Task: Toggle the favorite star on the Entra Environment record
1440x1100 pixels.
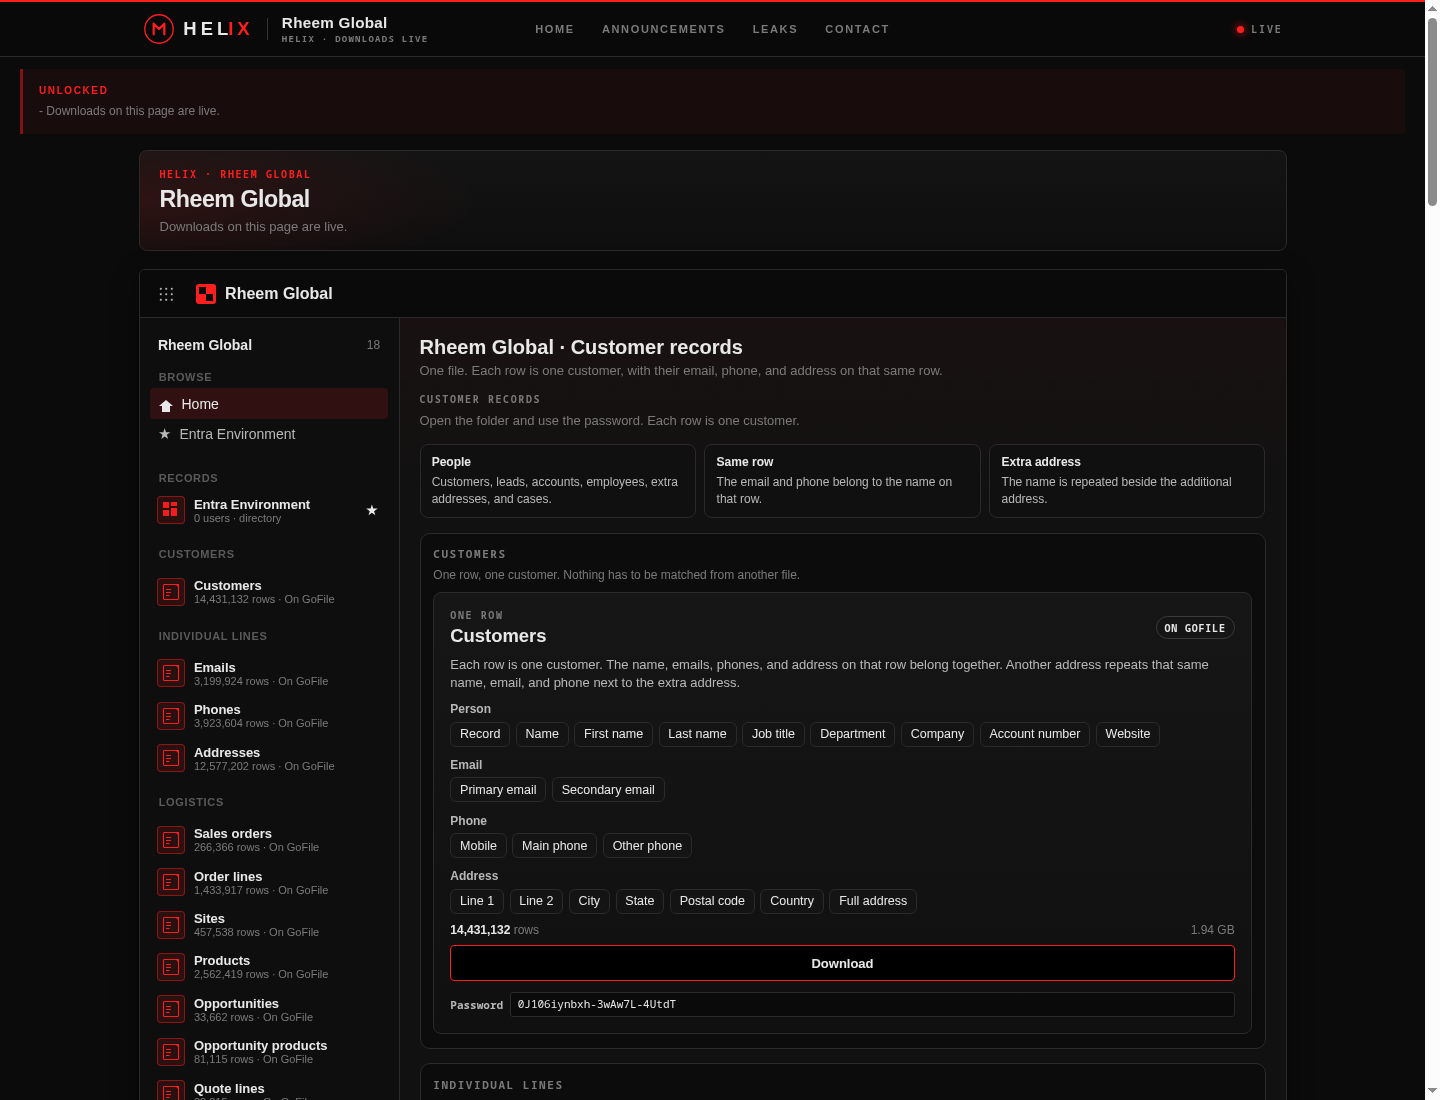Action: [x=372, y=510]
